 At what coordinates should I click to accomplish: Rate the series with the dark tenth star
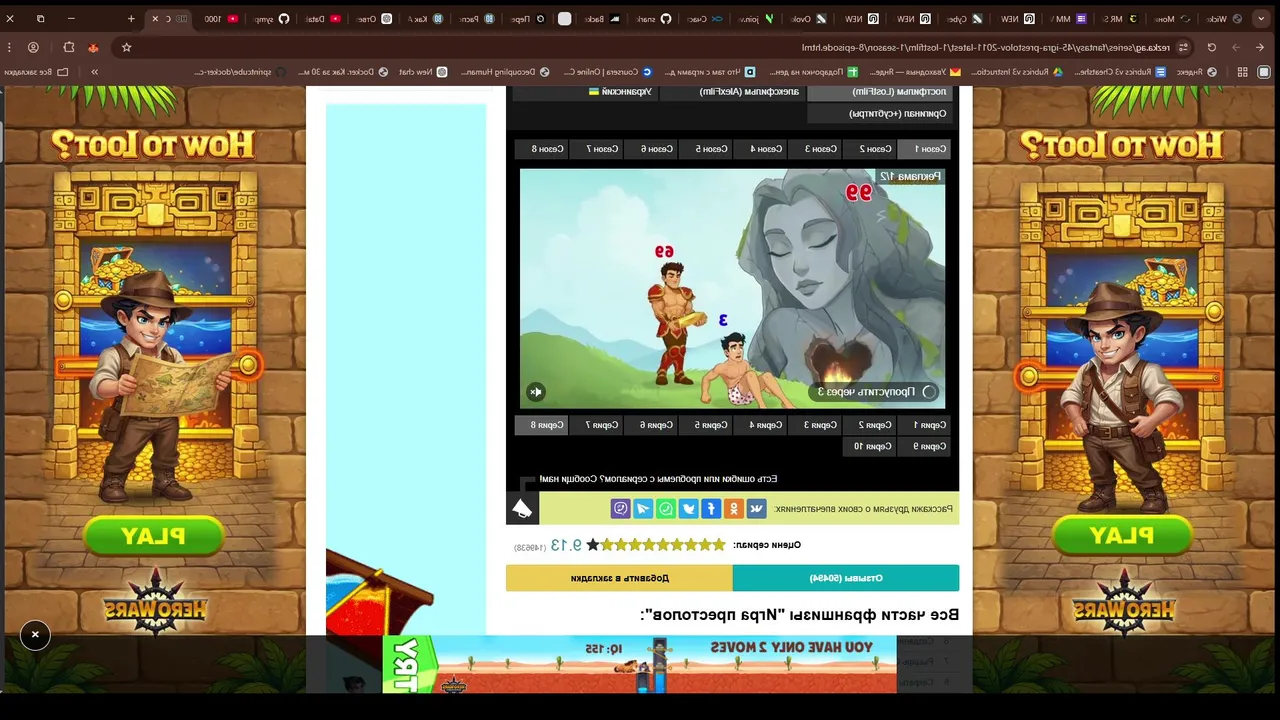click(x=593, y=545)
